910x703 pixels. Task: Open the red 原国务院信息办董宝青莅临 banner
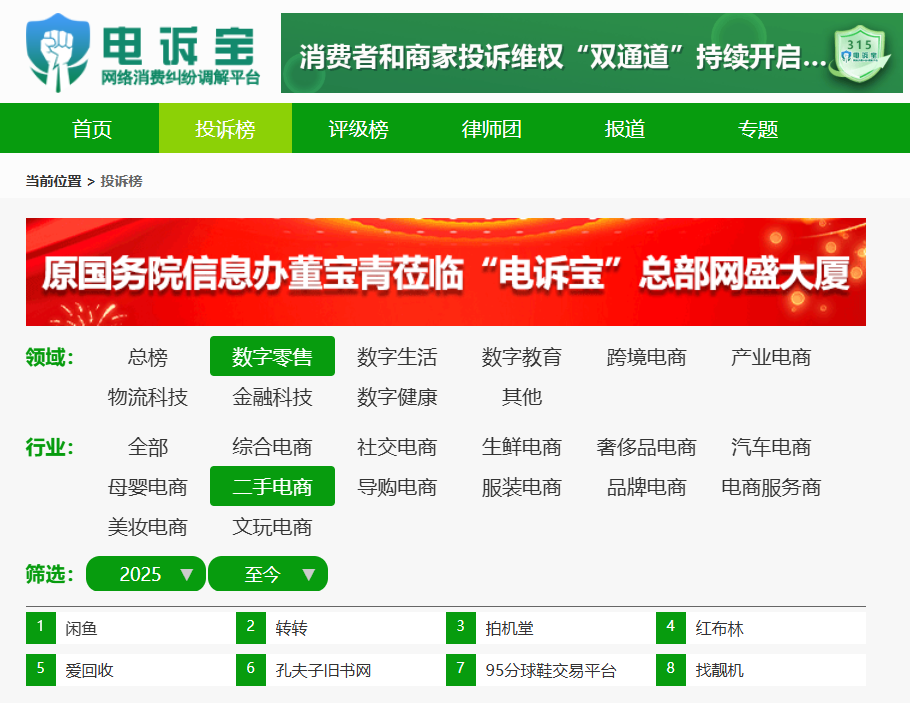[x=446, y=272]
